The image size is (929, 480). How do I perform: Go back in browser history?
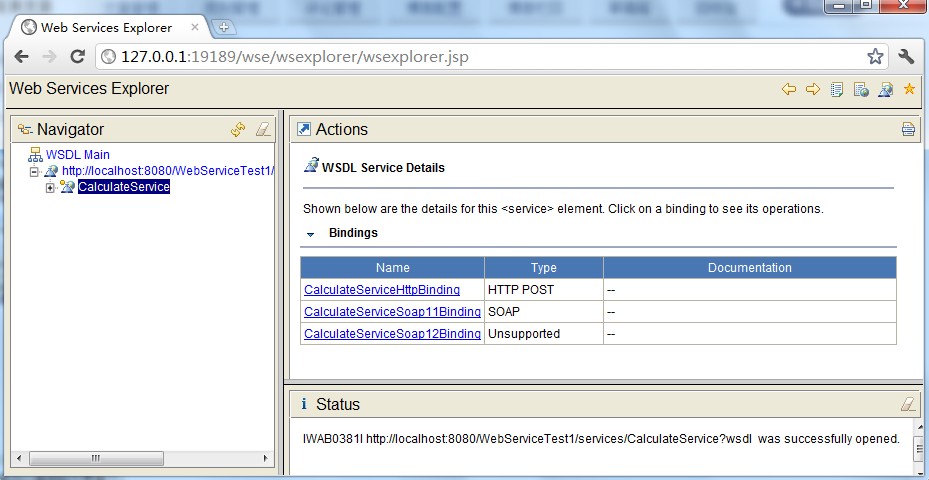click(x=21, y=57)
